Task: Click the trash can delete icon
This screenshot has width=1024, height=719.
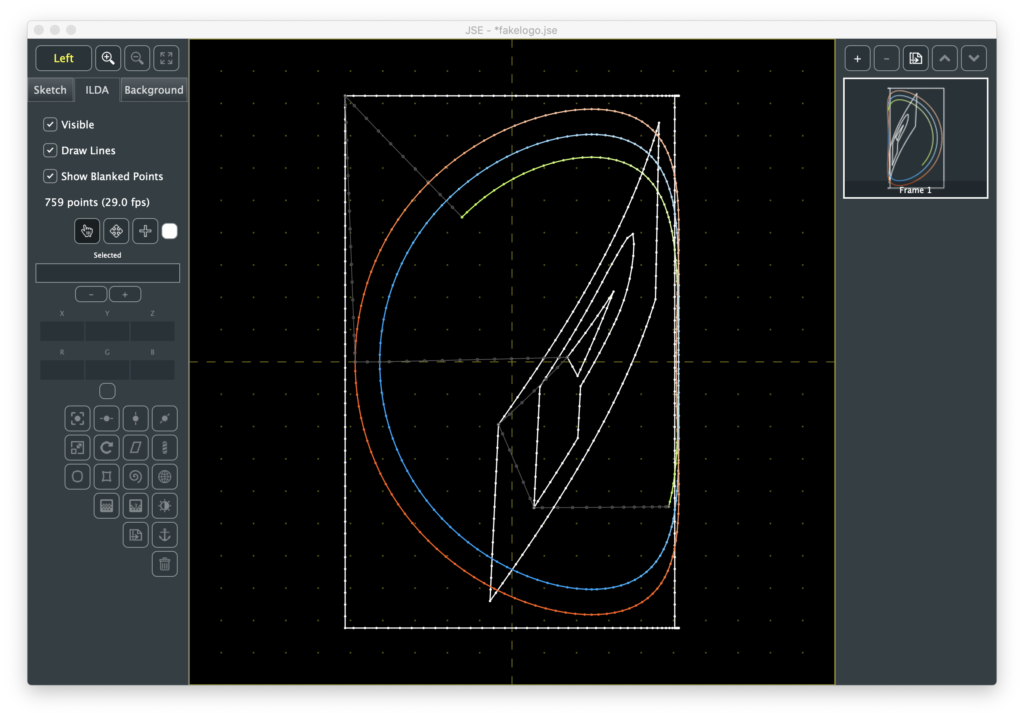Action: coord(165,564)
